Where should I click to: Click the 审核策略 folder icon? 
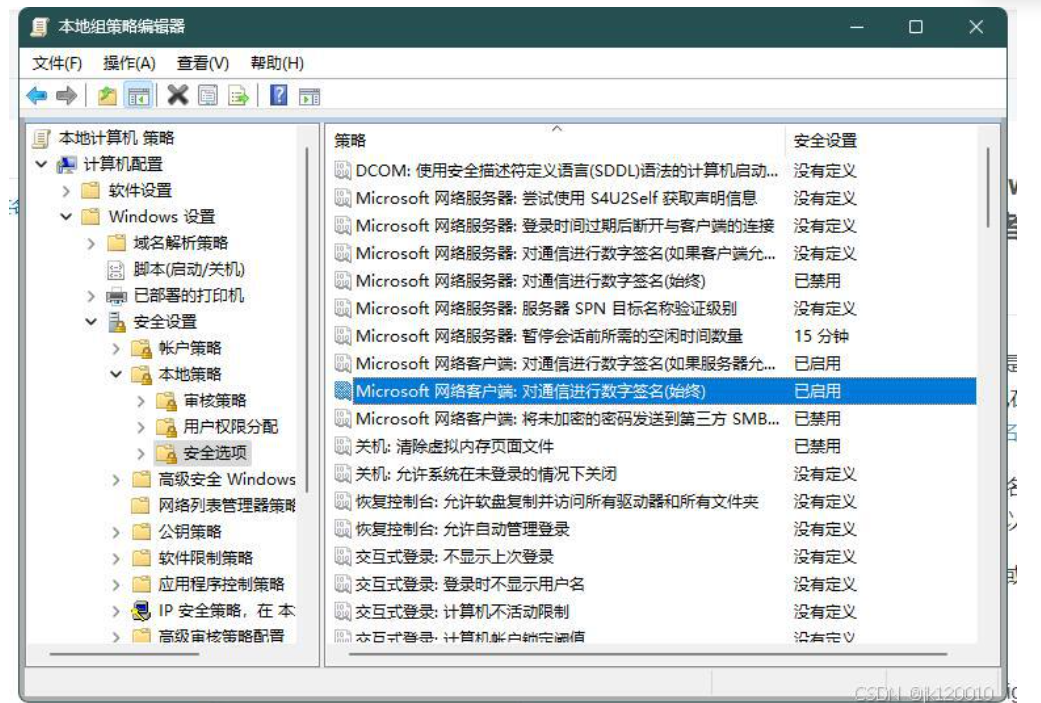[166, 400]
